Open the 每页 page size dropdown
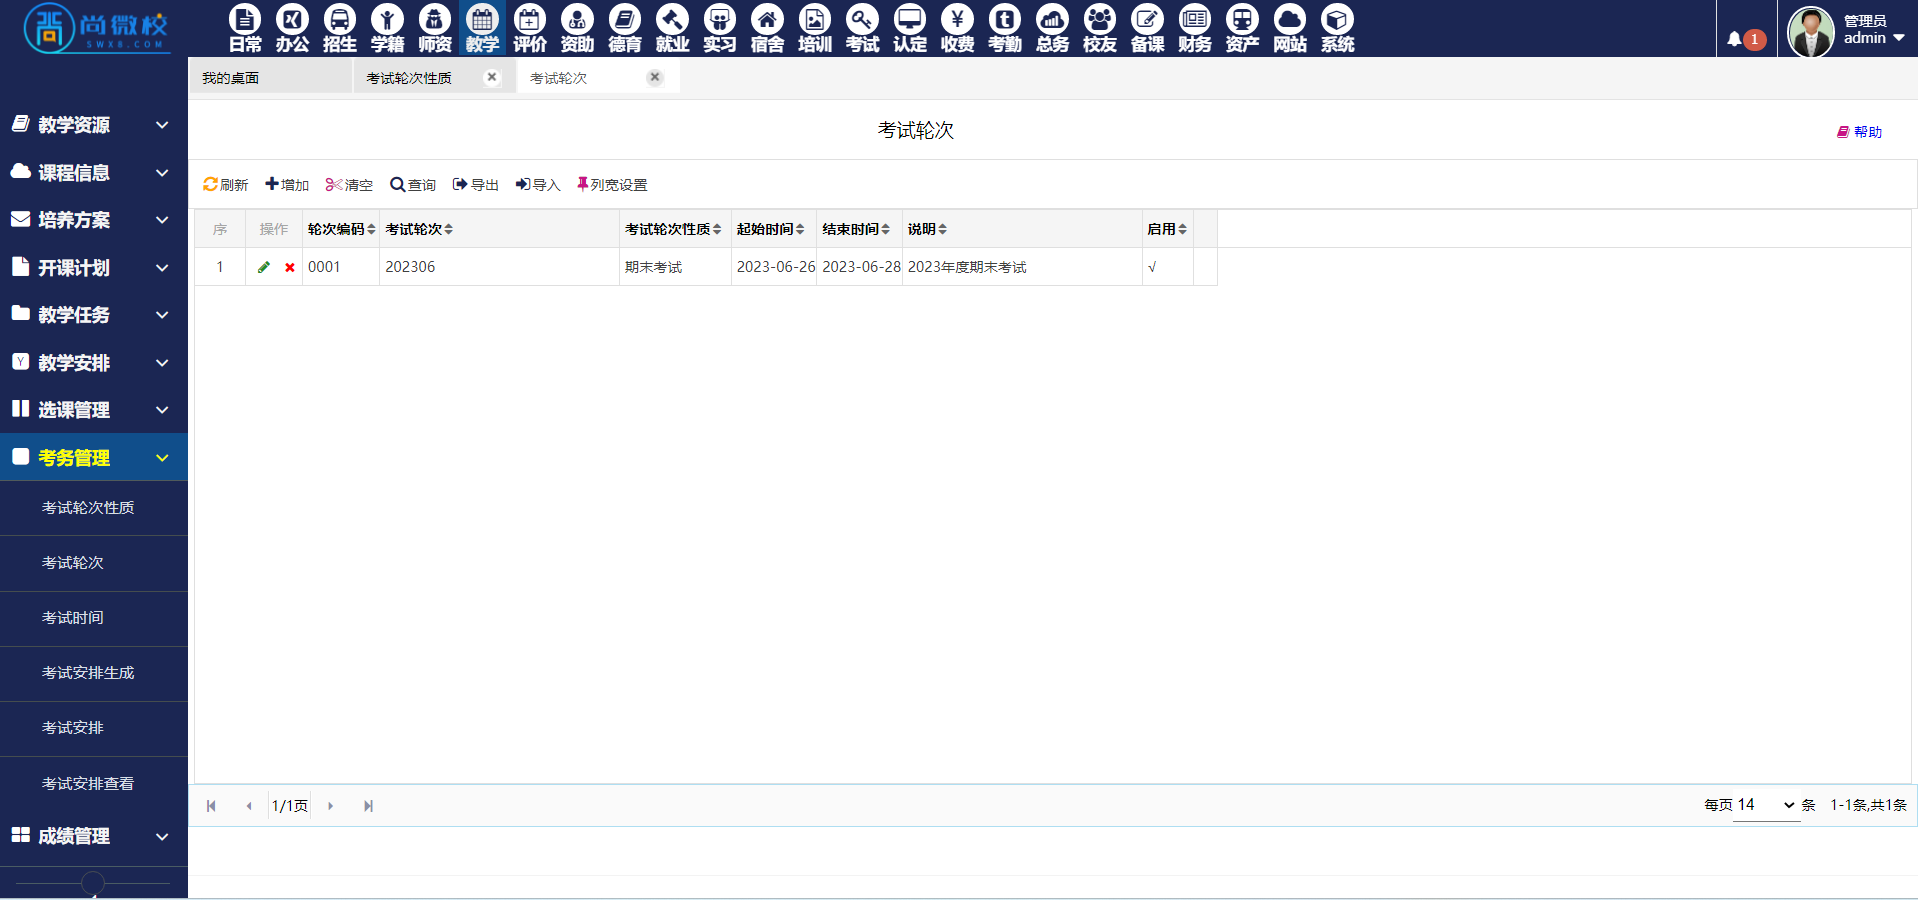Viewport: 1918px width, 900px height. click(1767, 805)
